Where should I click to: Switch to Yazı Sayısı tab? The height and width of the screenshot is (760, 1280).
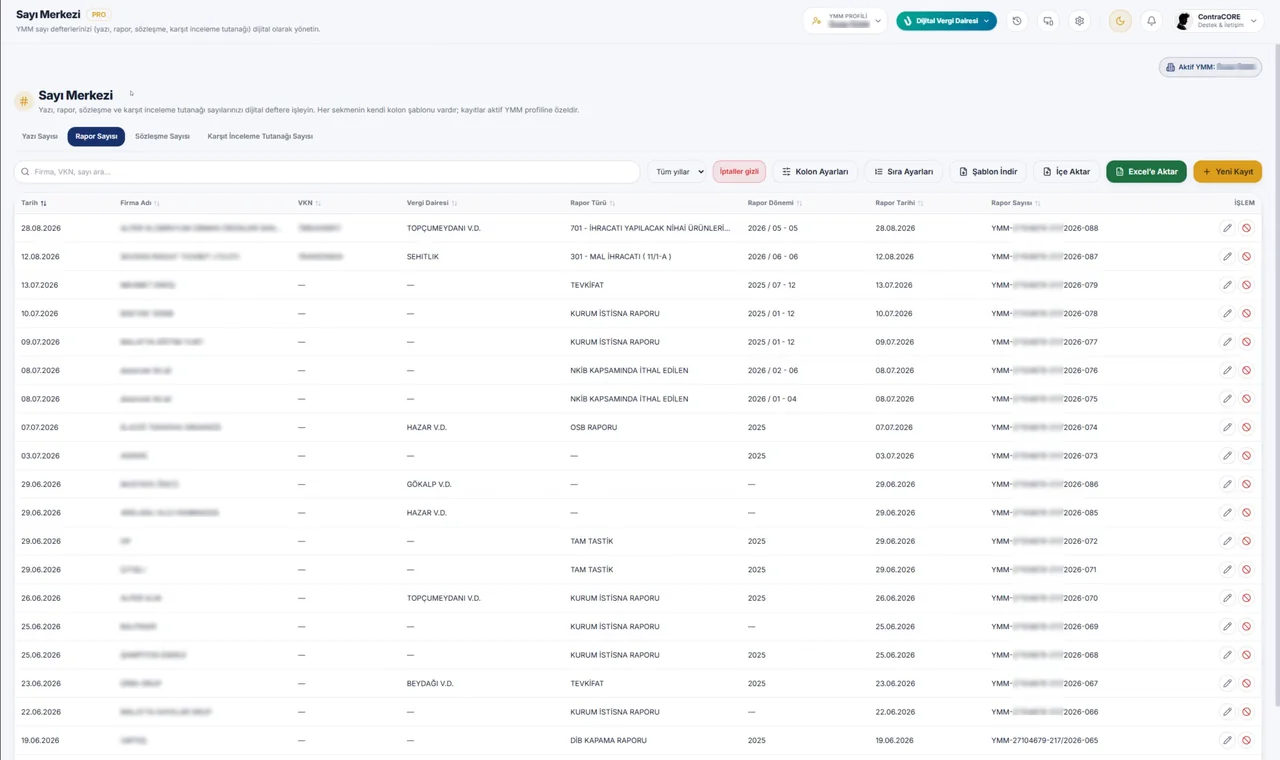(40, 136)
